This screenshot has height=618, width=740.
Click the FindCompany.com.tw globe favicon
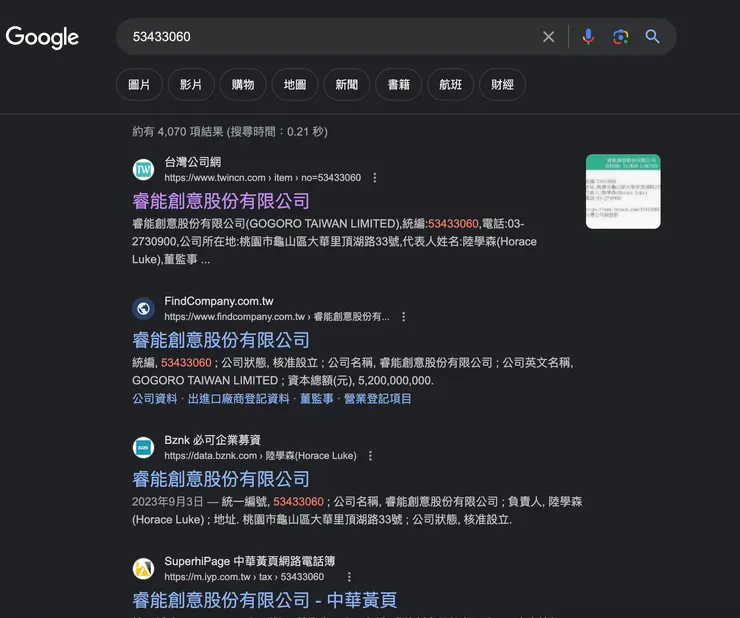[143, 308]
